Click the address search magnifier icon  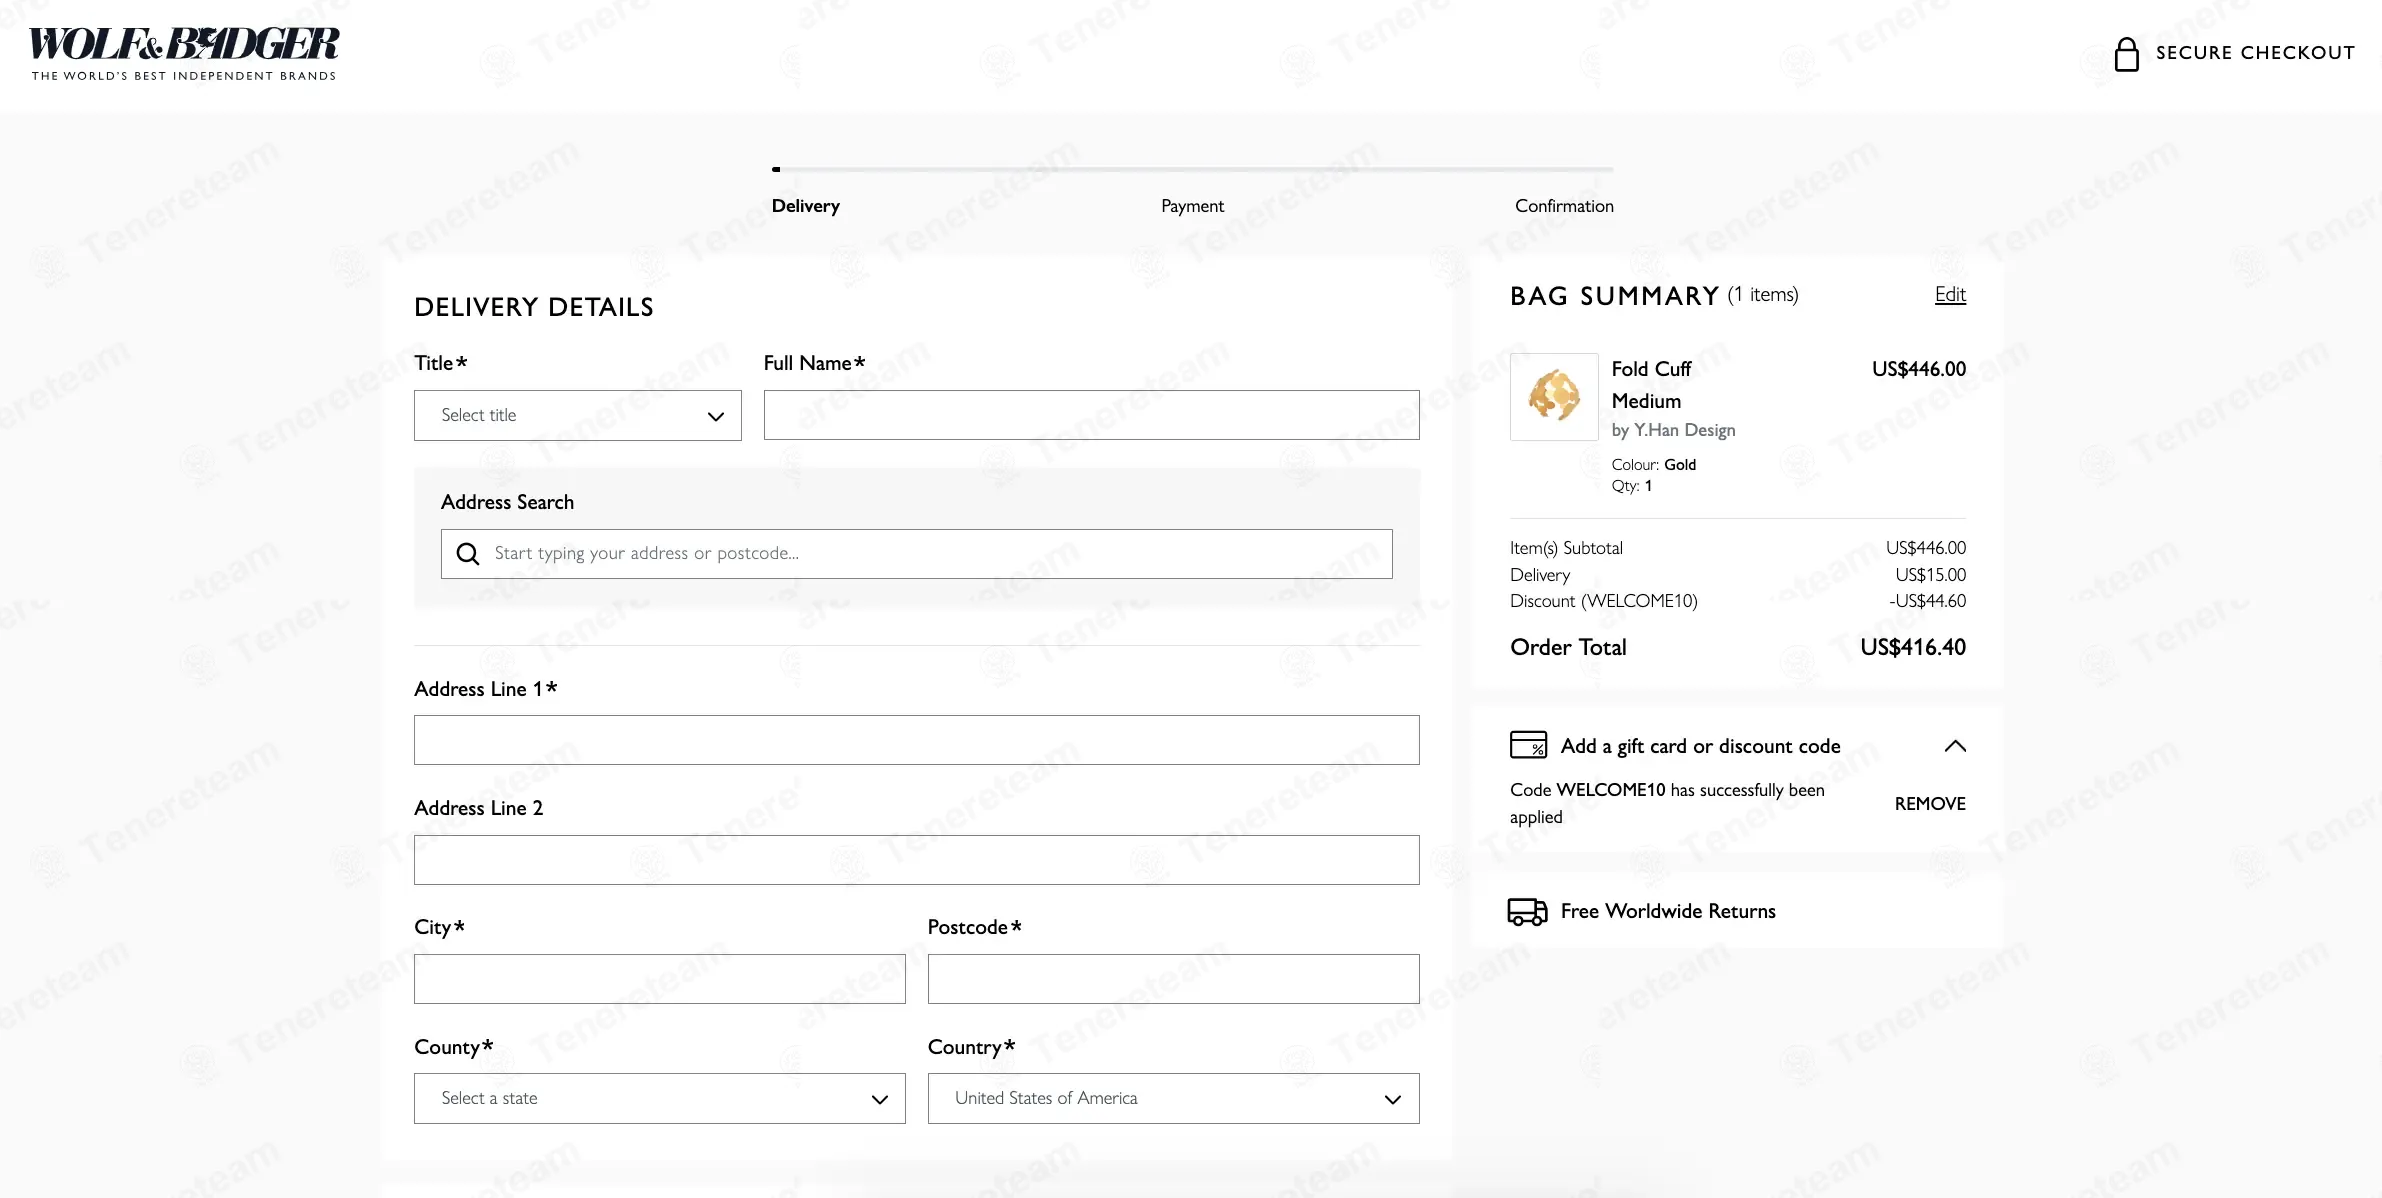468,554
